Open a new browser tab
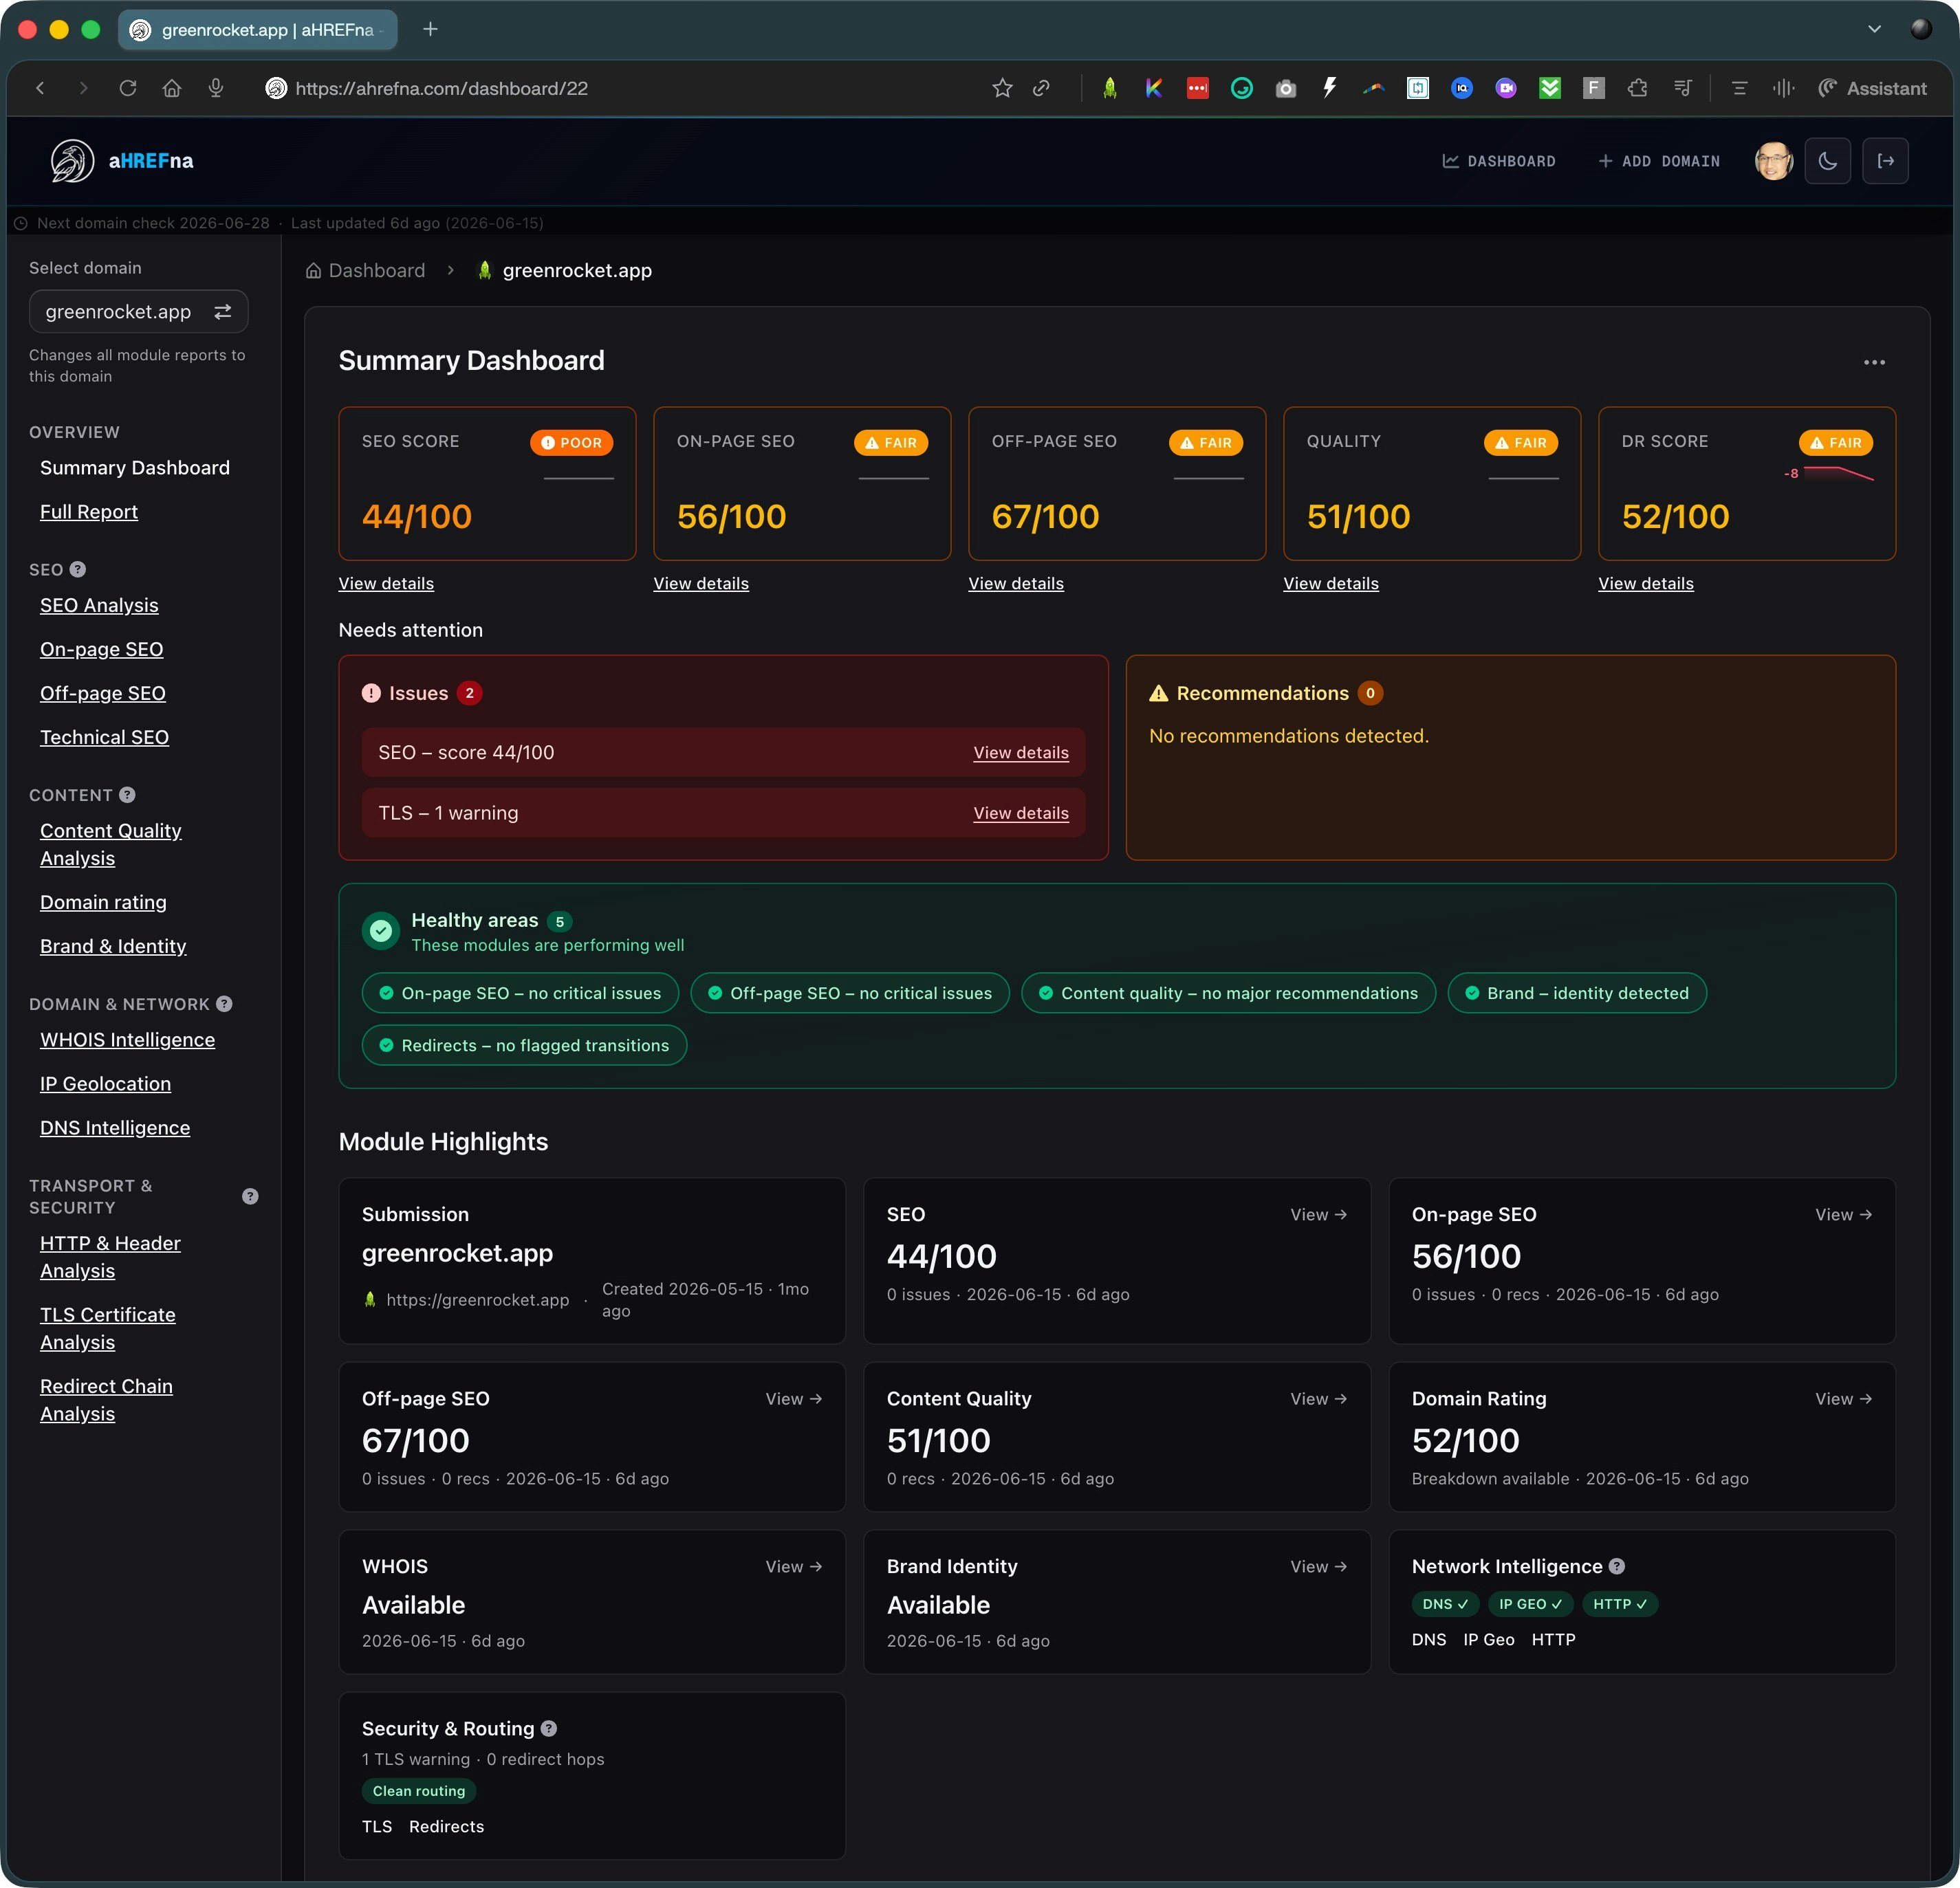 430,29
